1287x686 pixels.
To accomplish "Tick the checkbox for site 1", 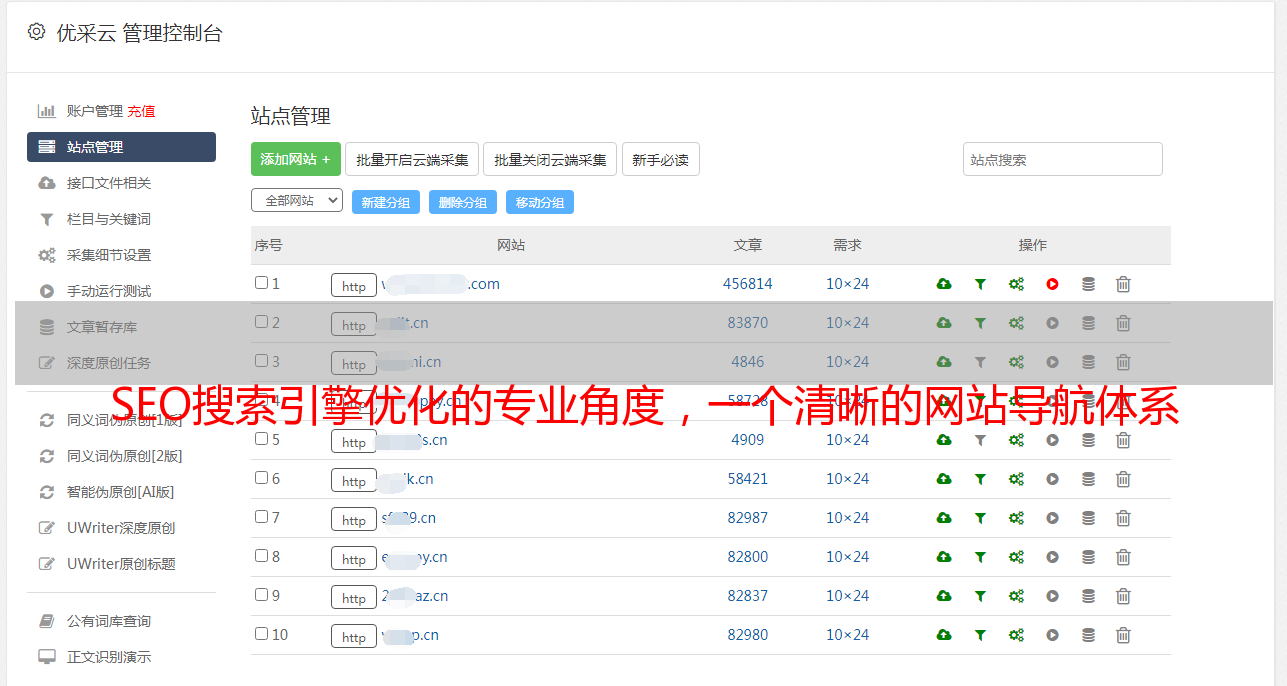I will (261, 283).
